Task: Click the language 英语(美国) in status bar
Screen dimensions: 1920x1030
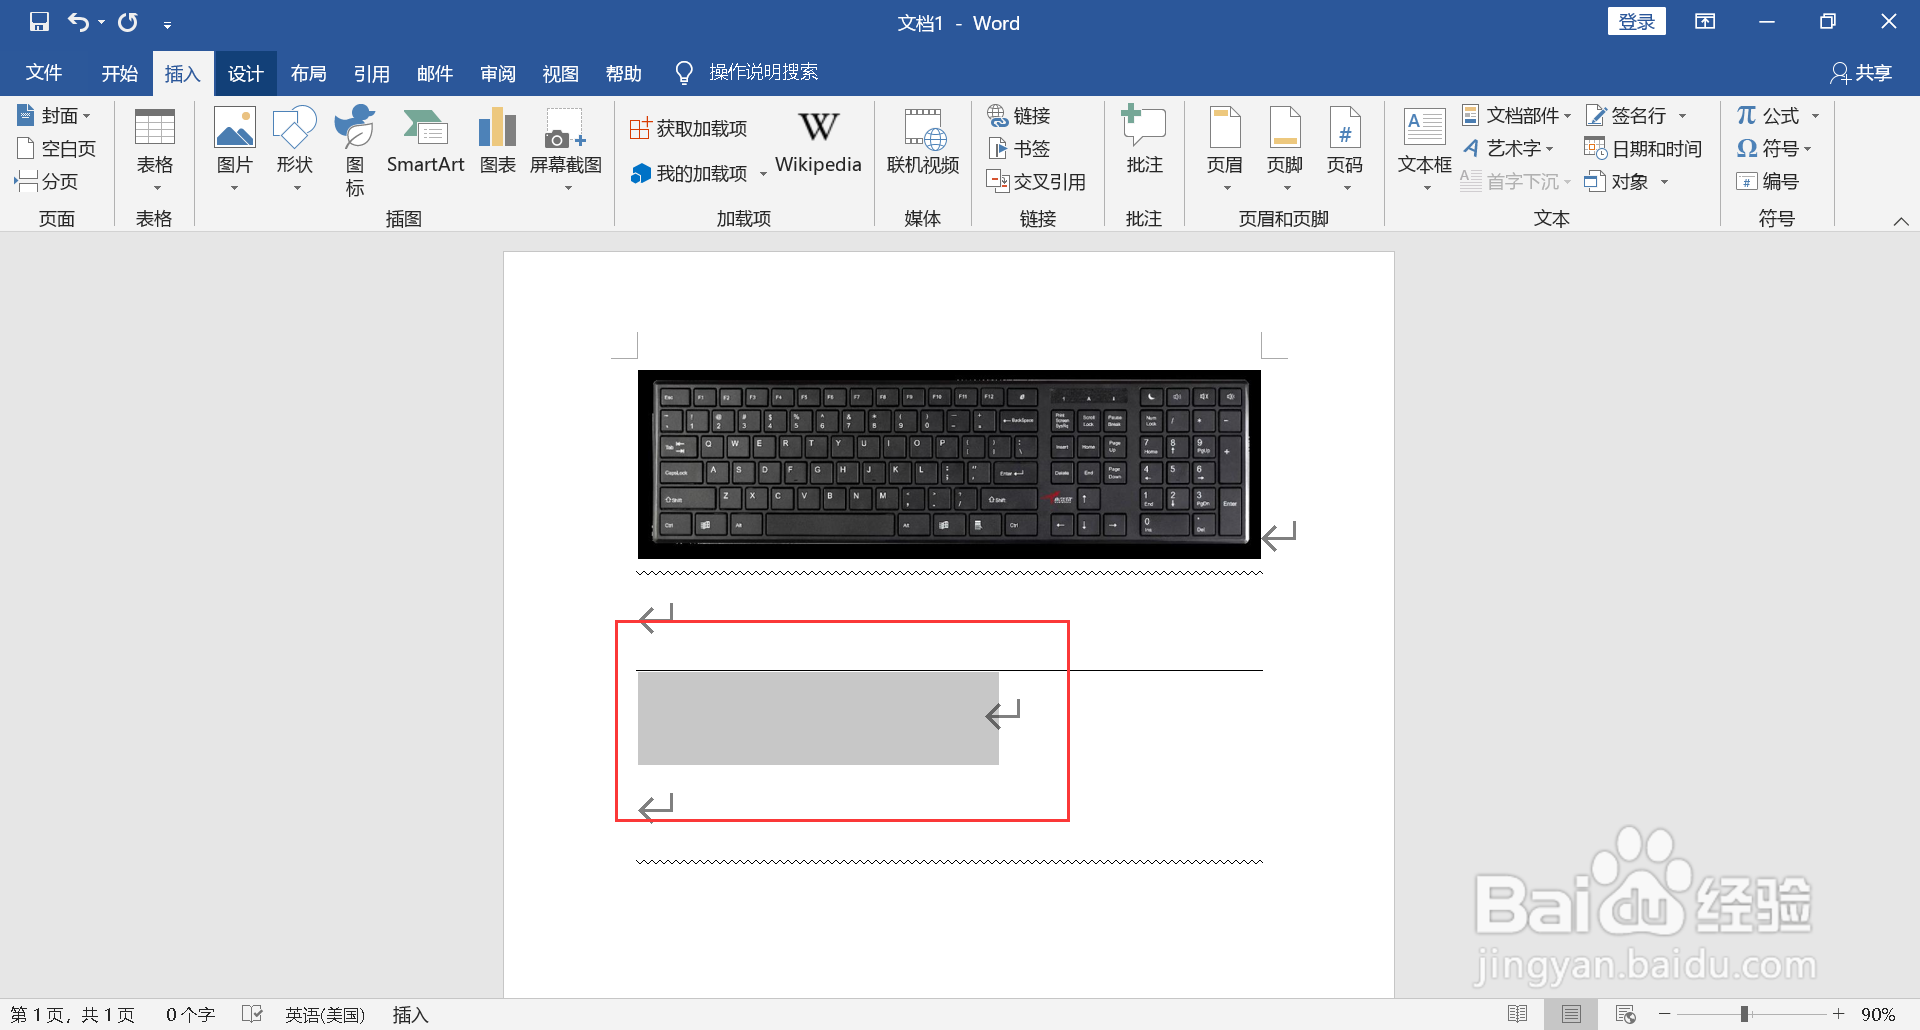Action: click(x=325, y=1015)
